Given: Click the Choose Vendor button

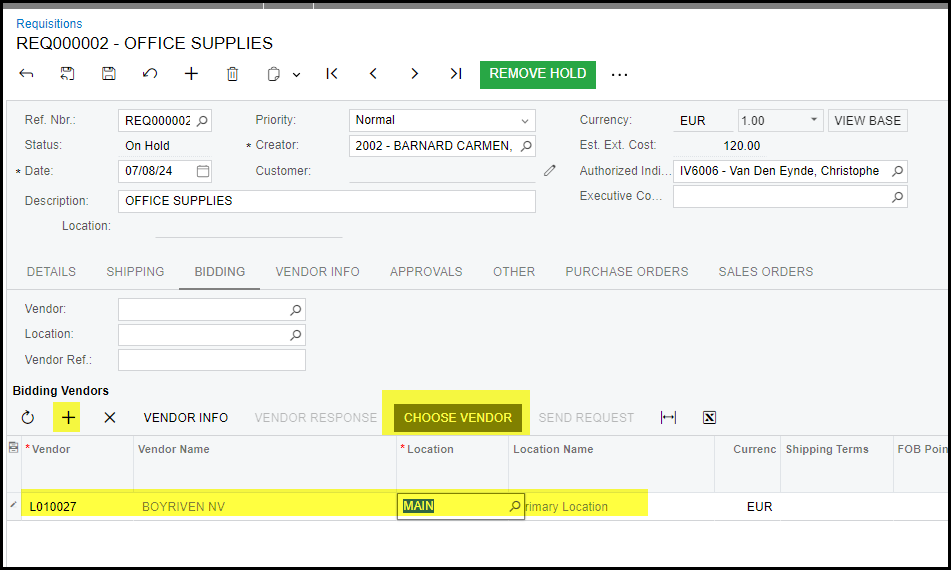Looking at the screenshot, I should [x=457, y=418].
